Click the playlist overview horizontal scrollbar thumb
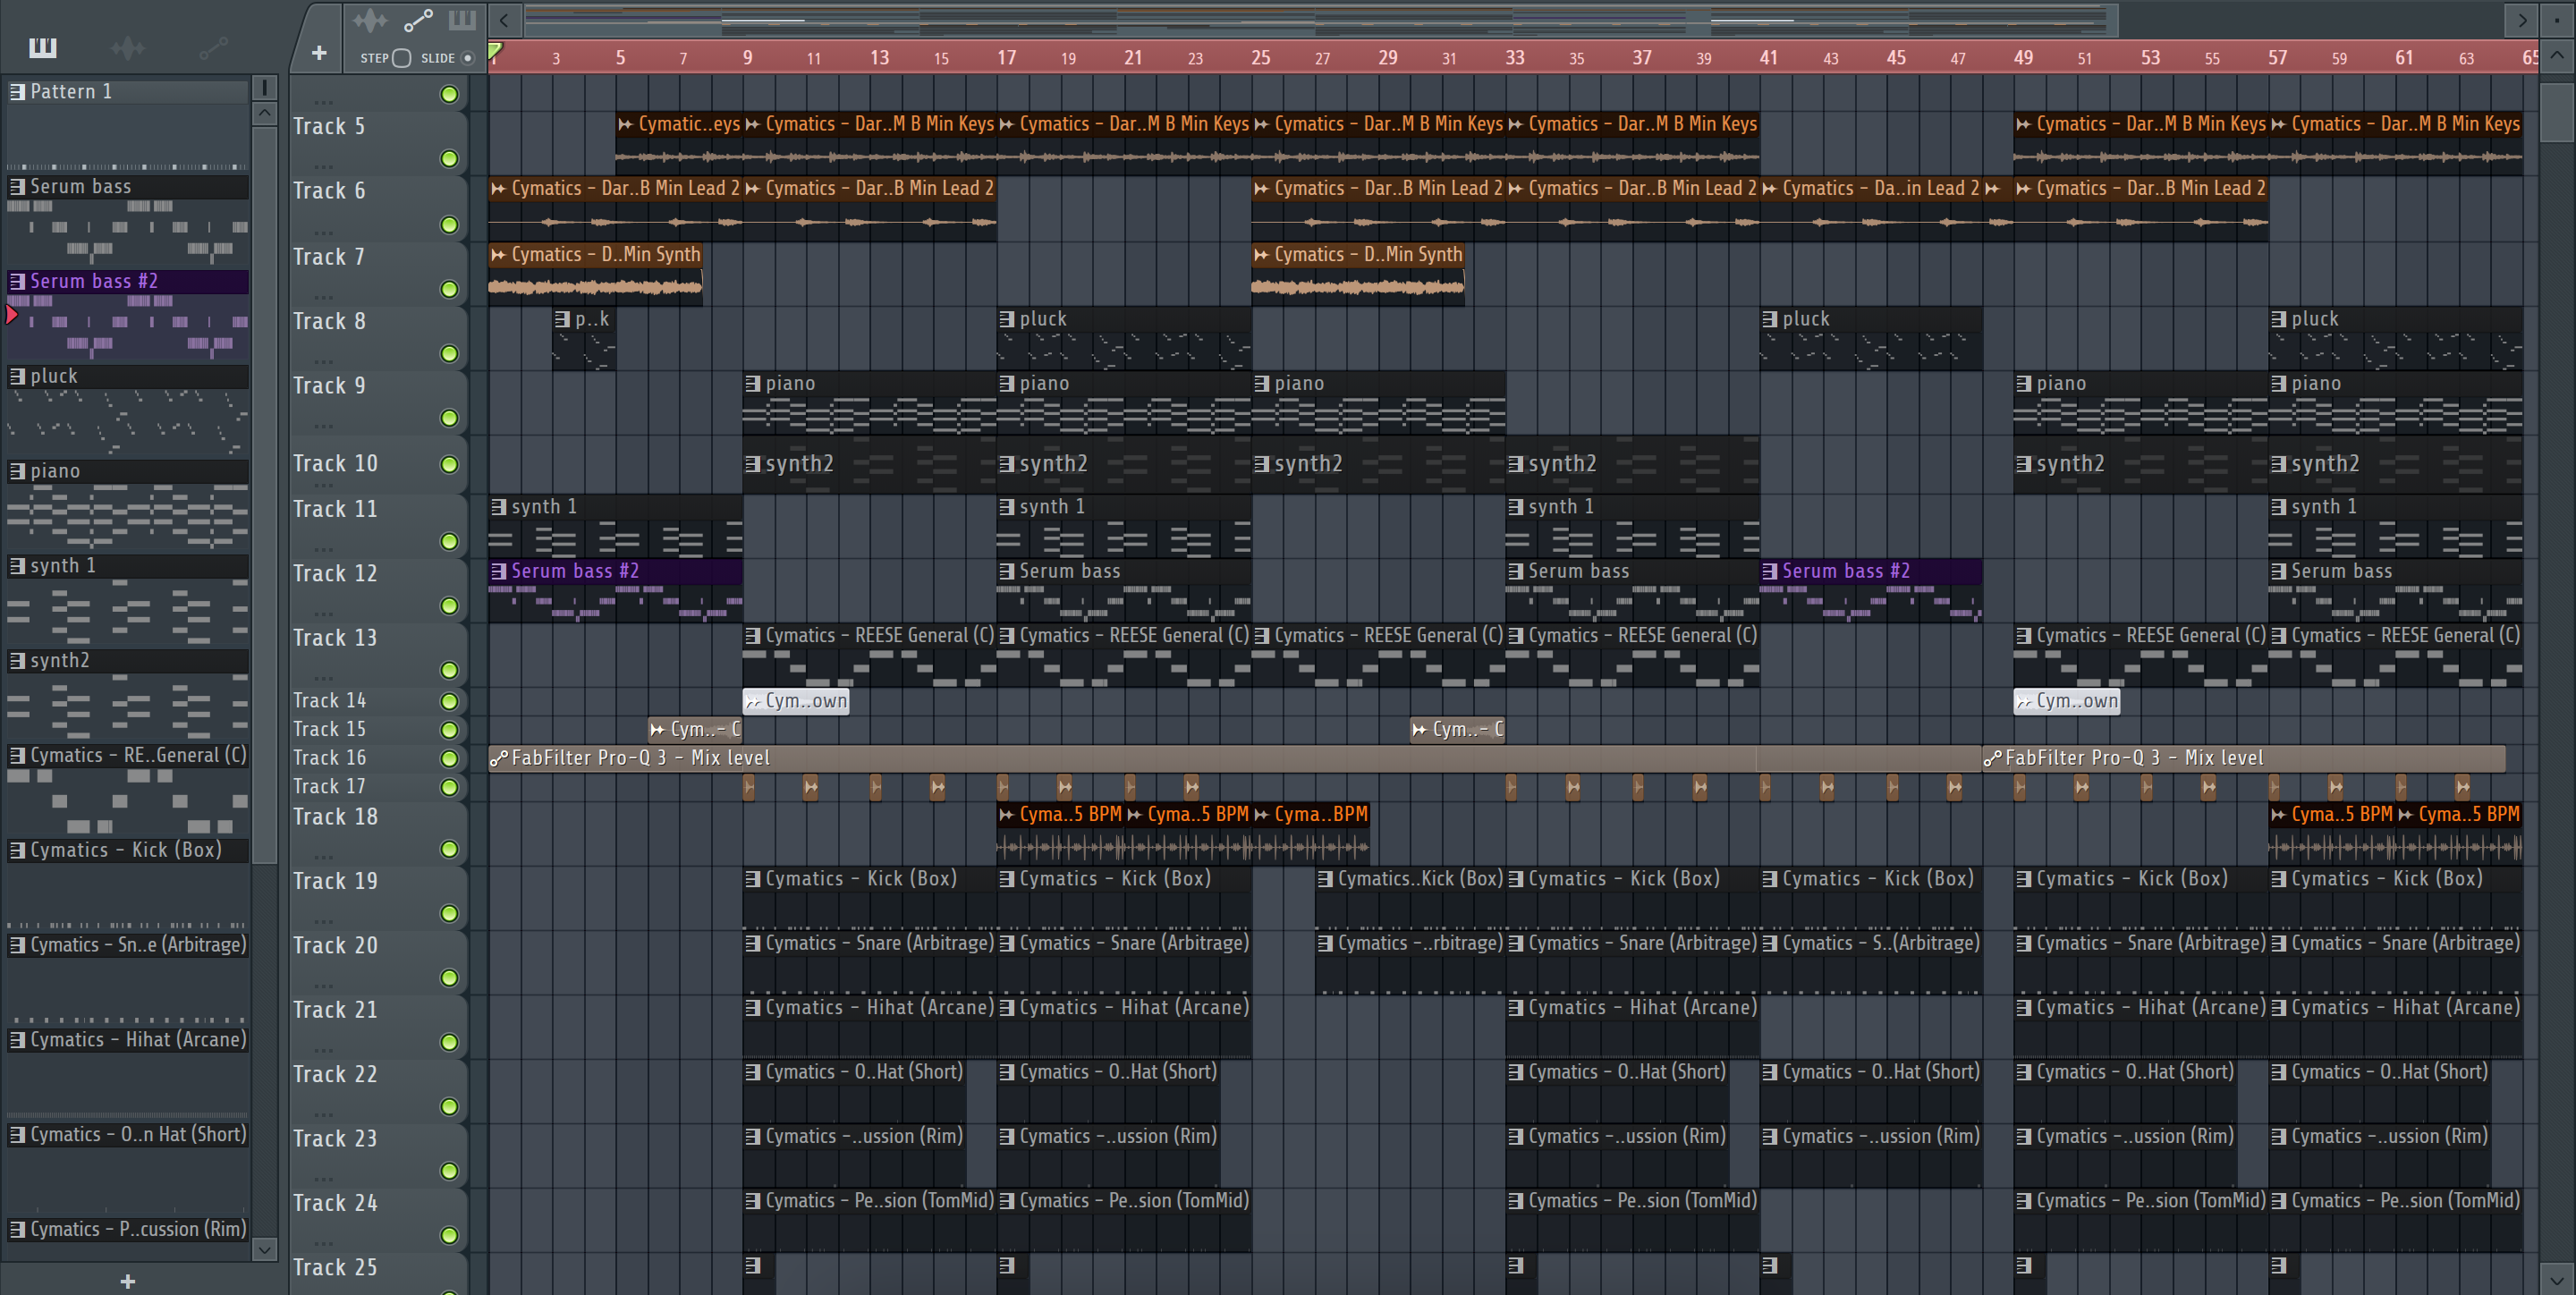Screen dimensions: 2576x1295 pyautogui.click(x=1320, y=20)
